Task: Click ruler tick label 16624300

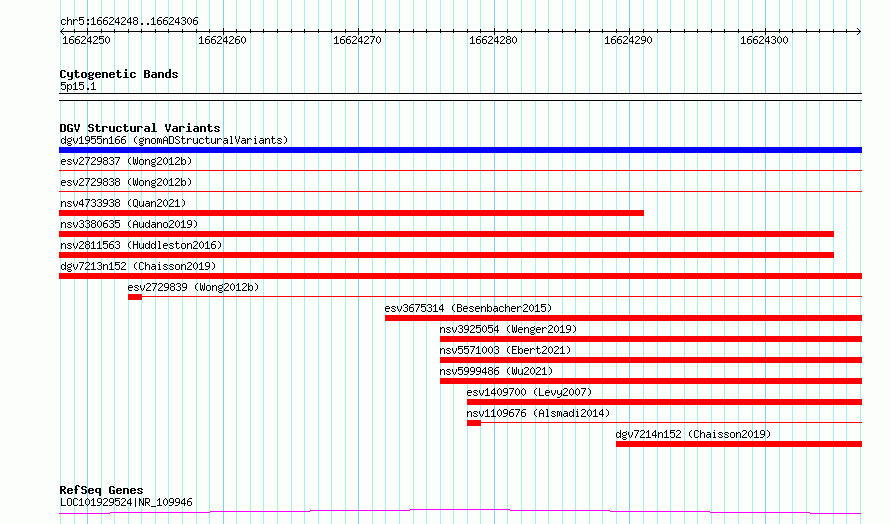Action: (764, 40)
